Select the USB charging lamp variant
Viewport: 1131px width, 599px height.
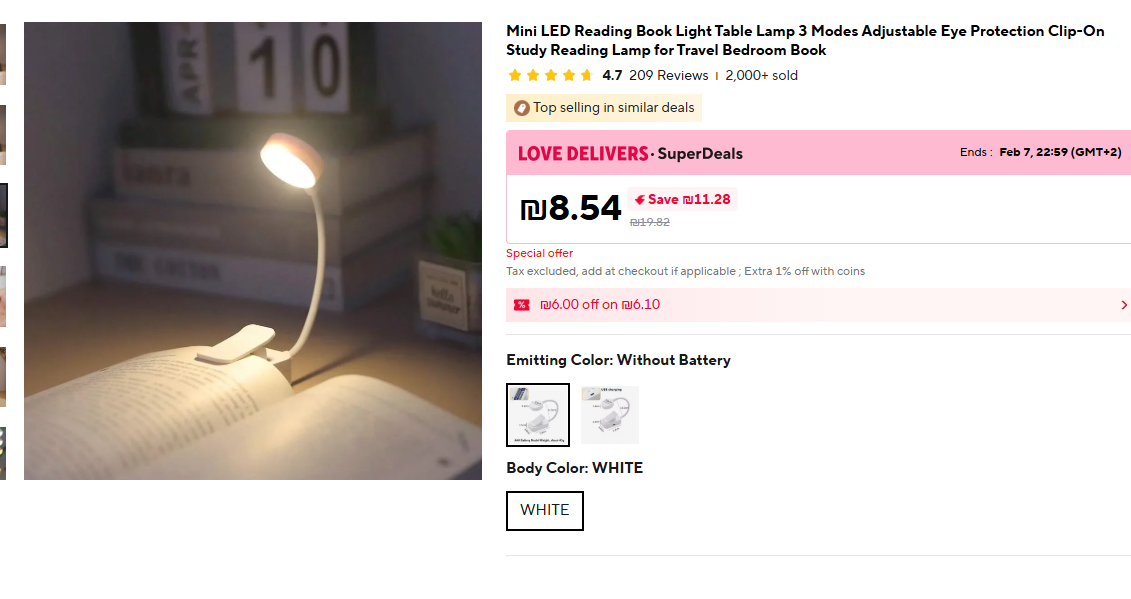pos(609,415)
